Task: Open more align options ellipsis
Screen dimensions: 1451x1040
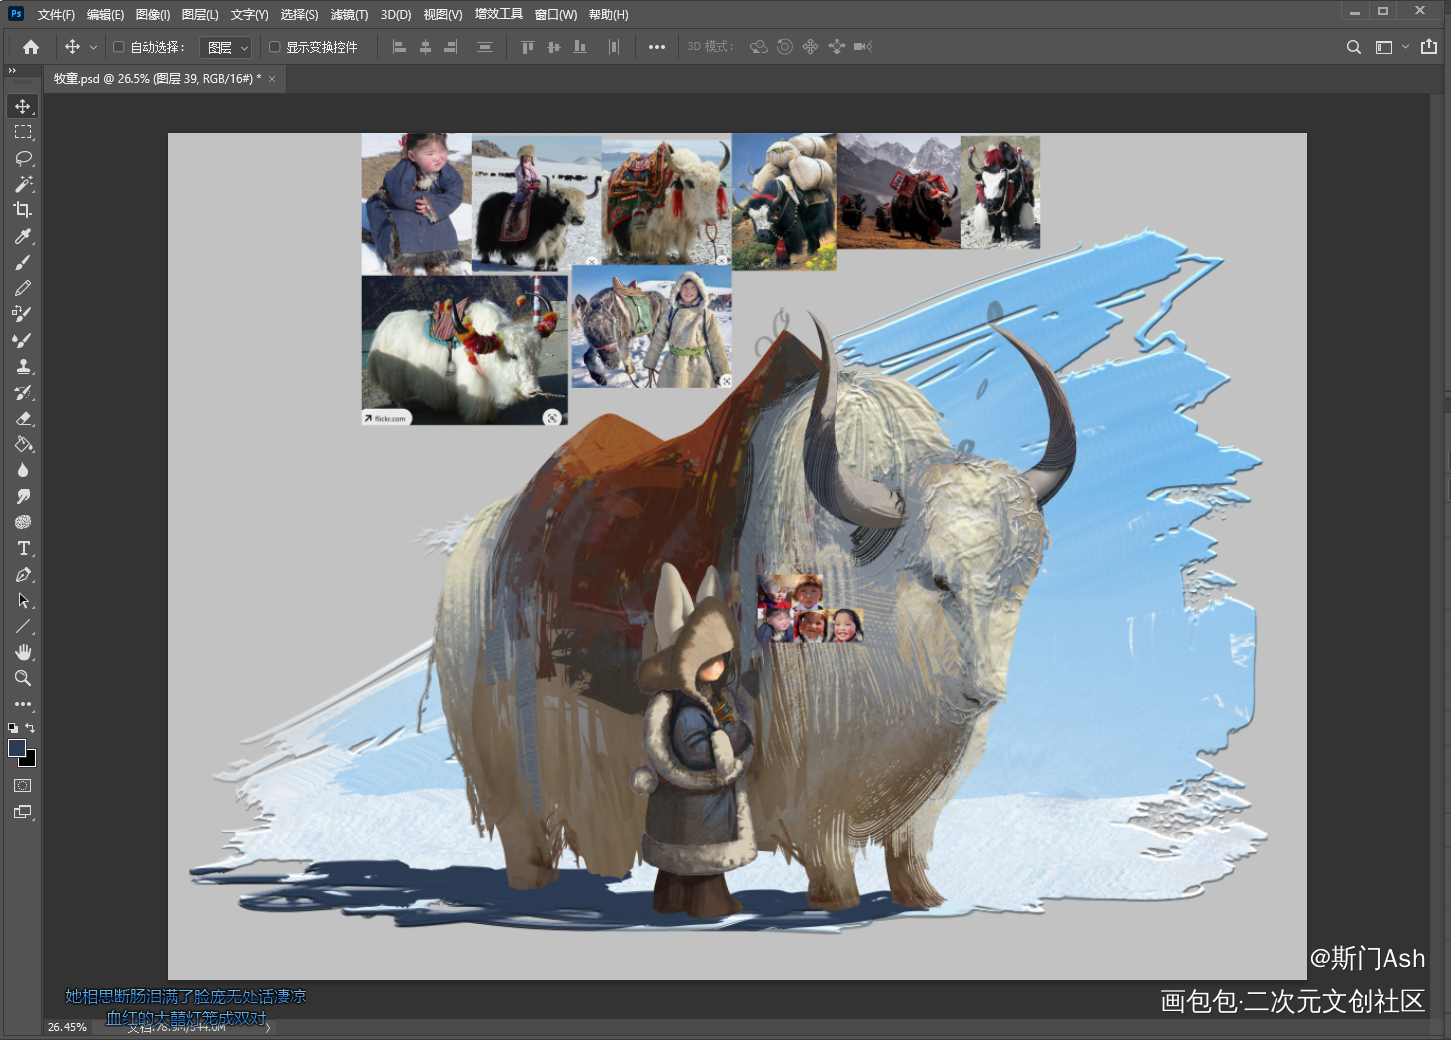Action: (657, 47)
